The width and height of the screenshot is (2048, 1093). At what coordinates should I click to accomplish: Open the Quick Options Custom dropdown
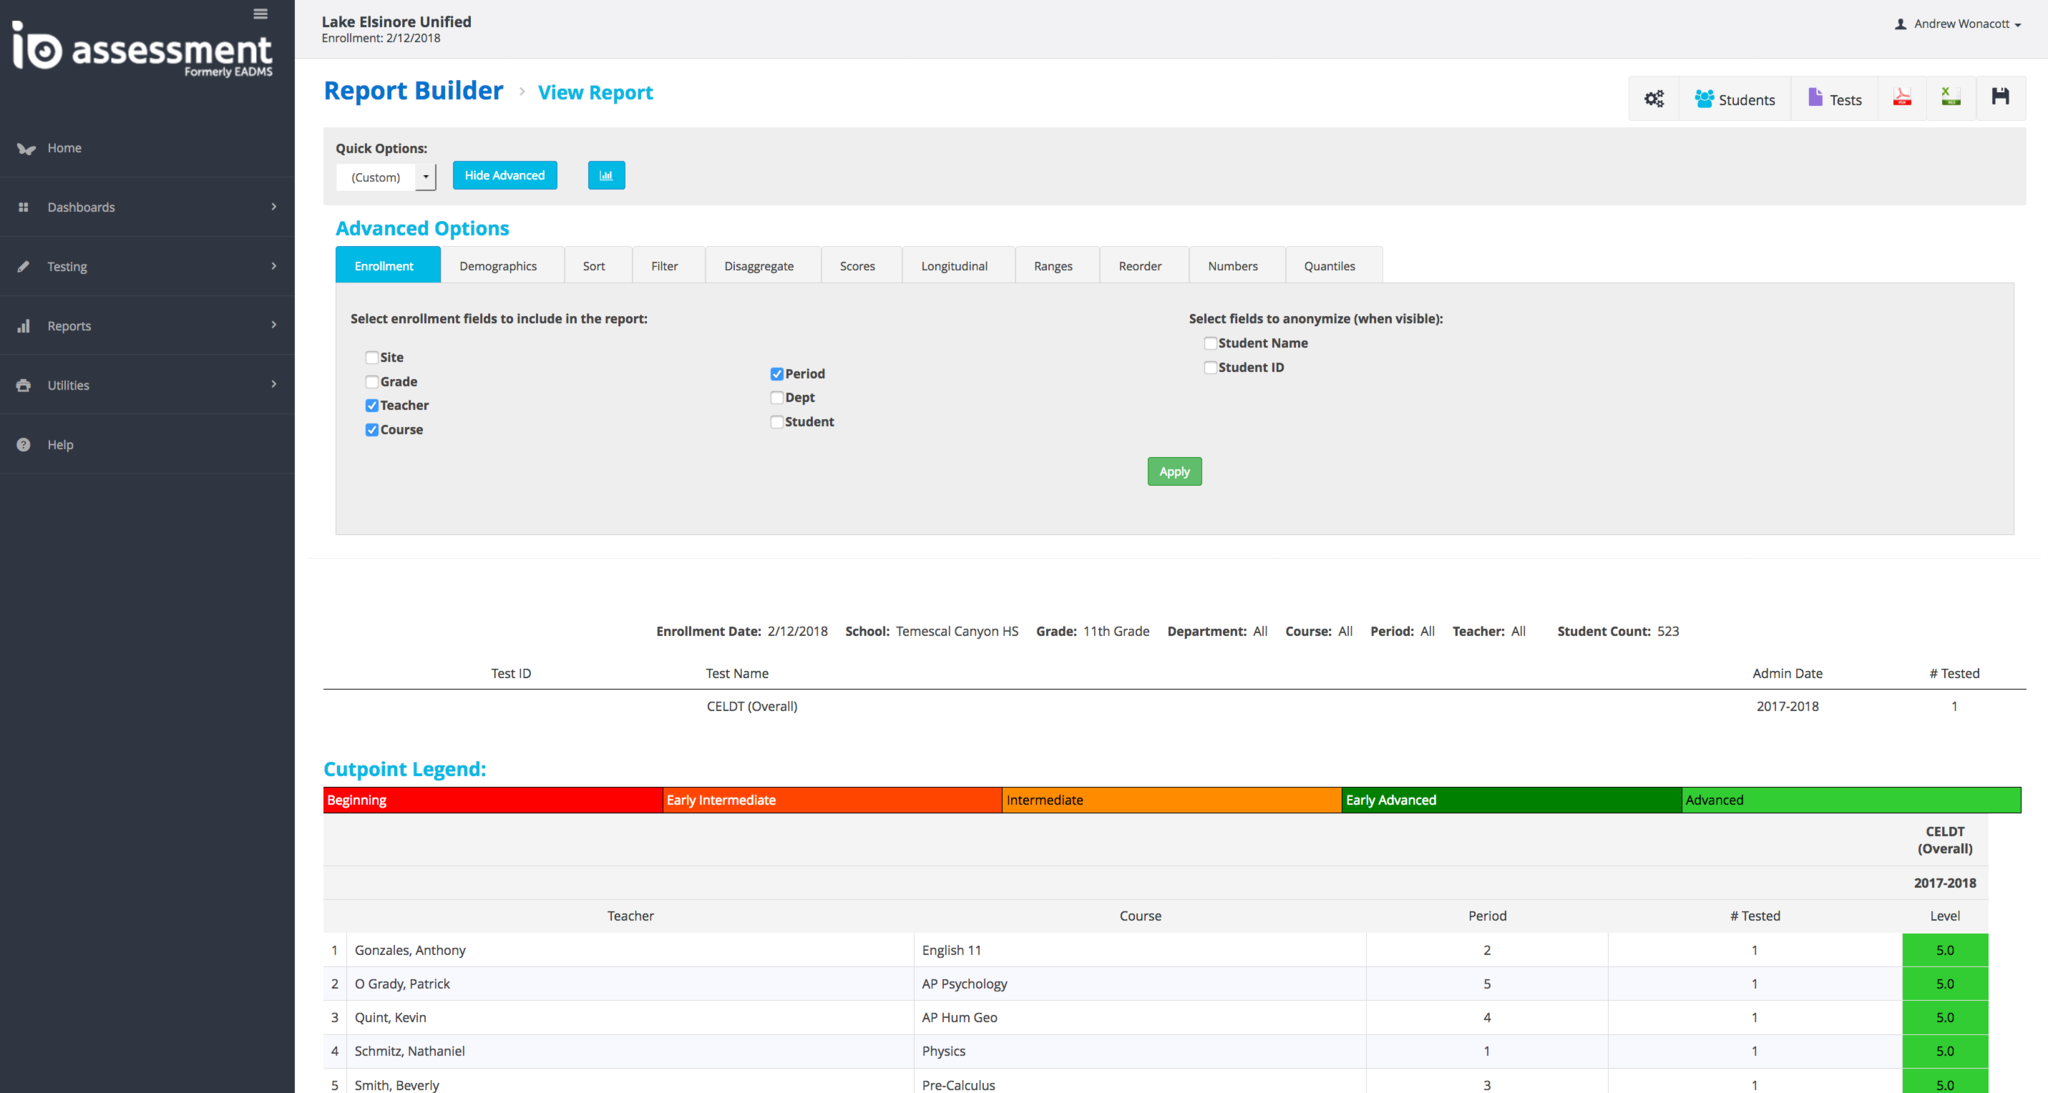[x=386, y=178]
